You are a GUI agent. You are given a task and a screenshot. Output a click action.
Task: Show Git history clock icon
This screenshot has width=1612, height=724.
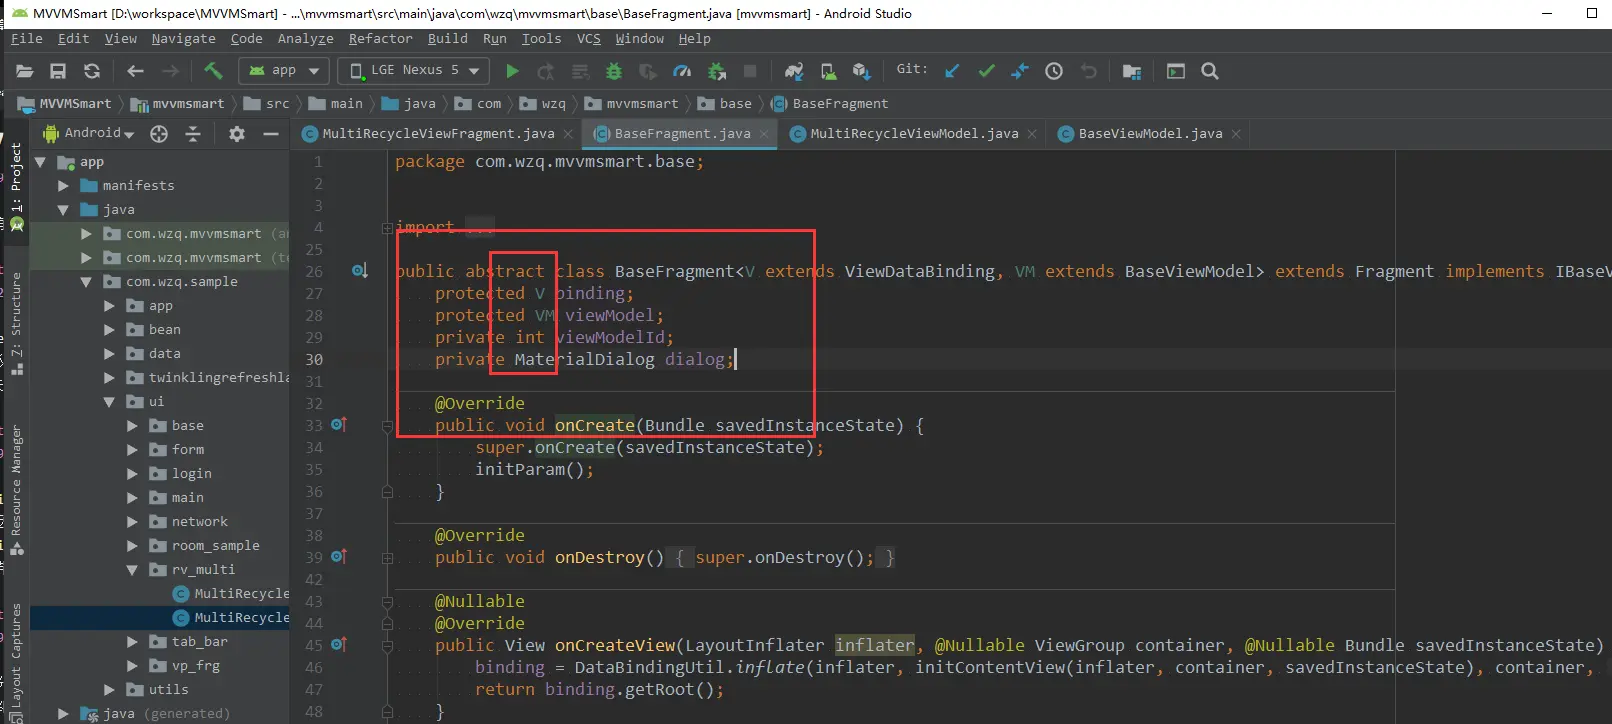(1054, 71)
